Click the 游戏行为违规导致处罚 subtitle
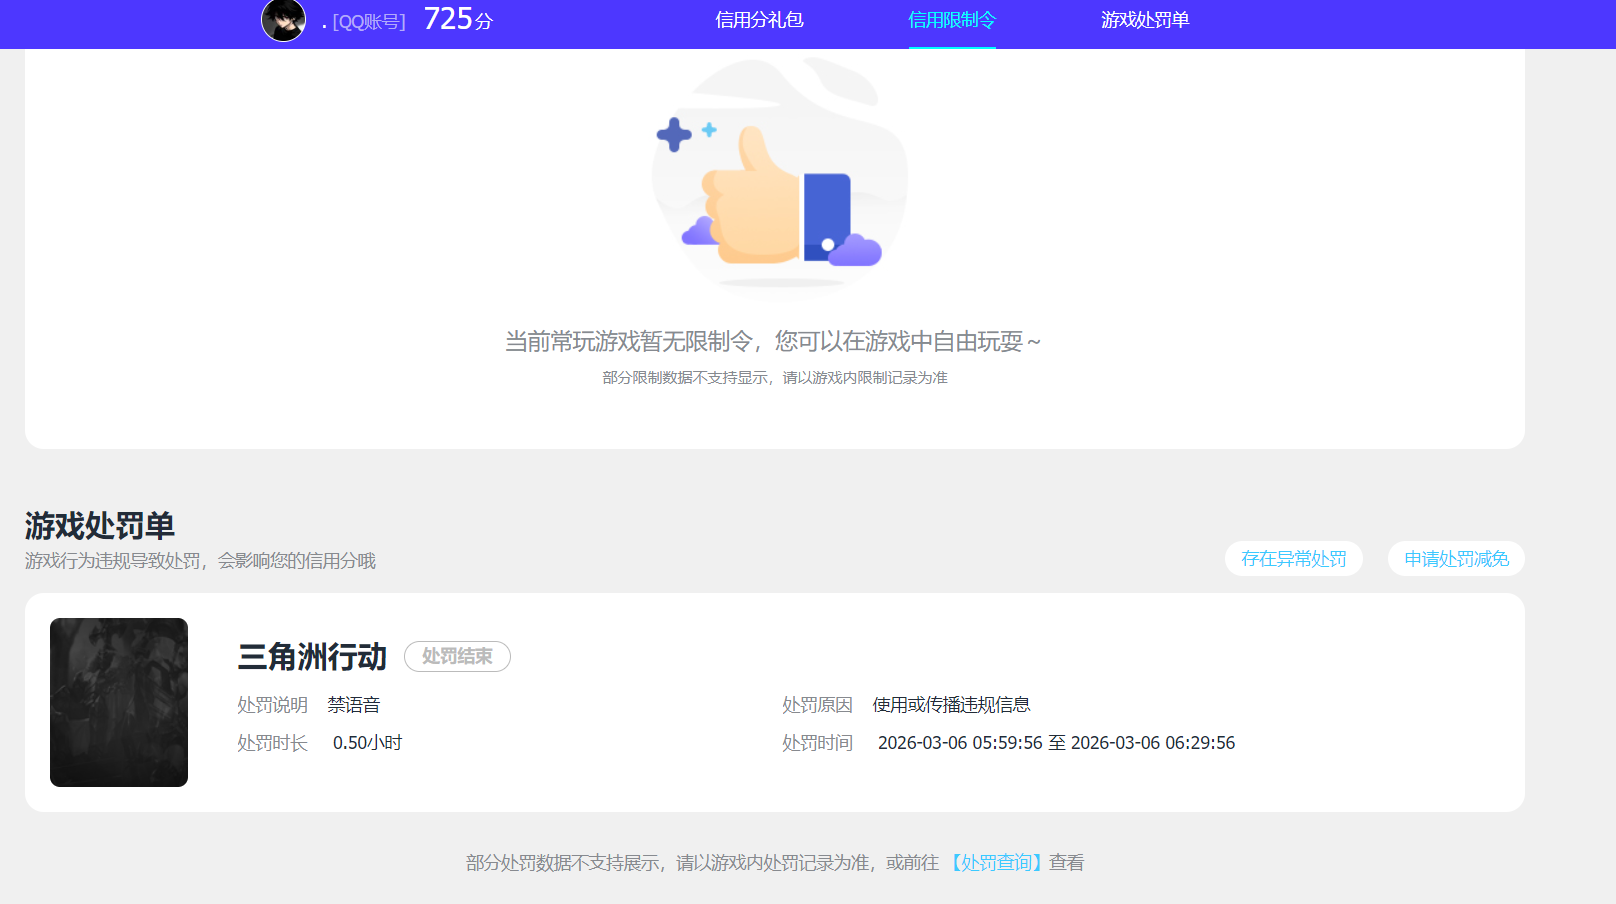This screenshot has height=904, width=1616. pyautogui.click(x=200, y=561)
